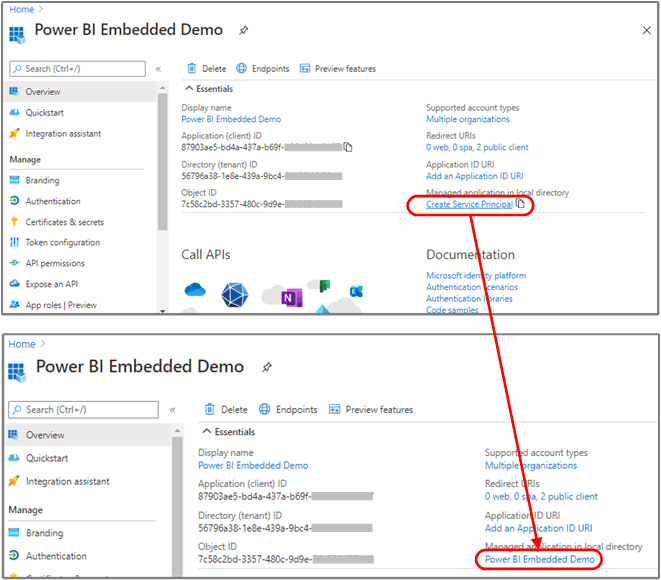Click the app grid icon by the bottom title
Screen dimensions: 661x580
coord(17,373)
